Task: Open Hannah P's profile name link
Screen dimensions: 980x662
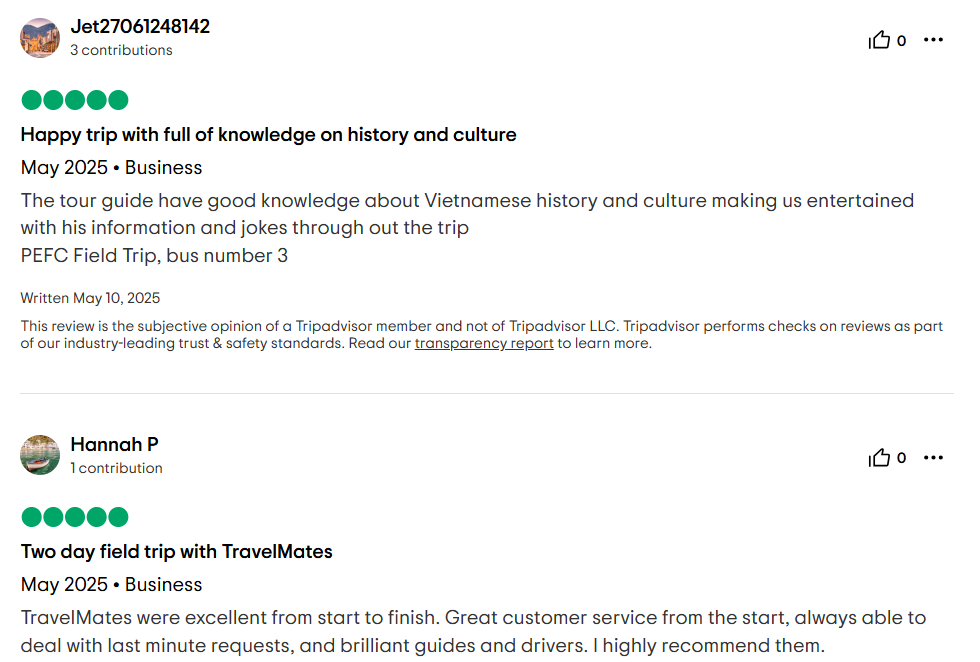Action: (x=114, y=444)
